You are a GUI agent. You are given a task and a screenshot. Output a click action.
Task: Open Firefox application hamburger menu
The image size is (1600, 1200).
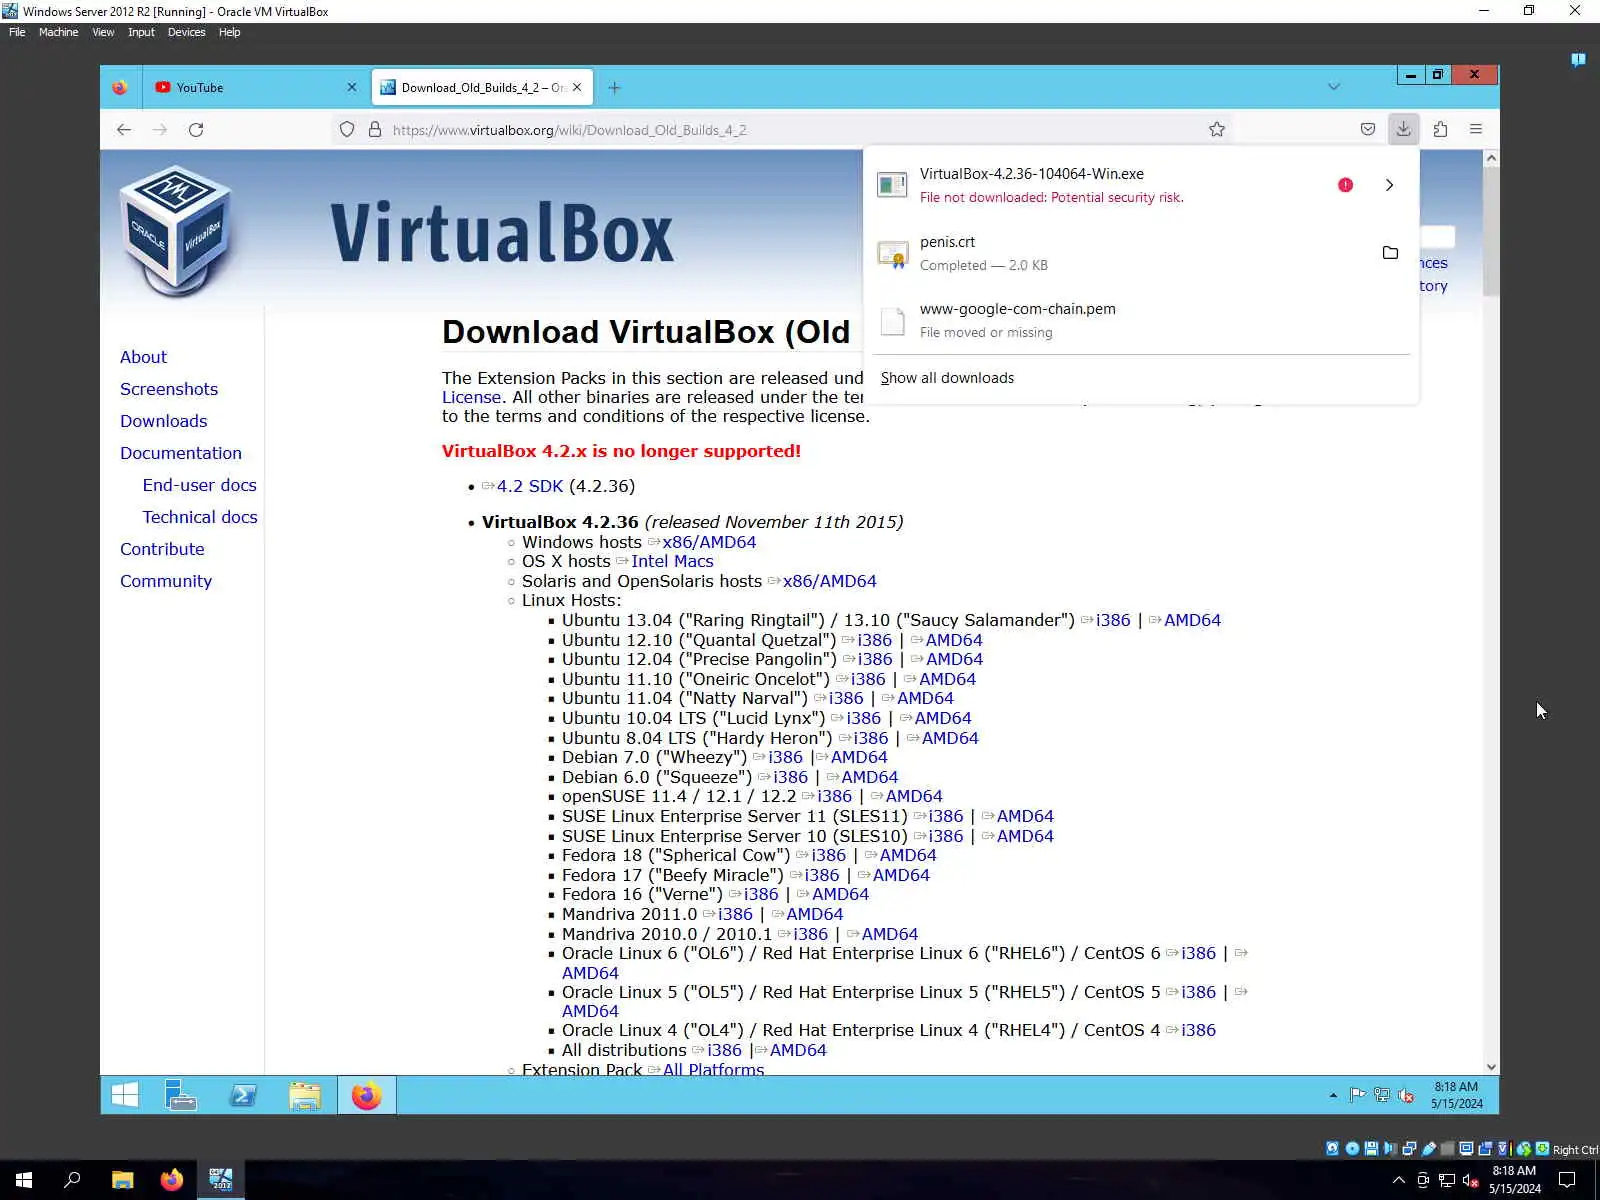coord(1476,129)
